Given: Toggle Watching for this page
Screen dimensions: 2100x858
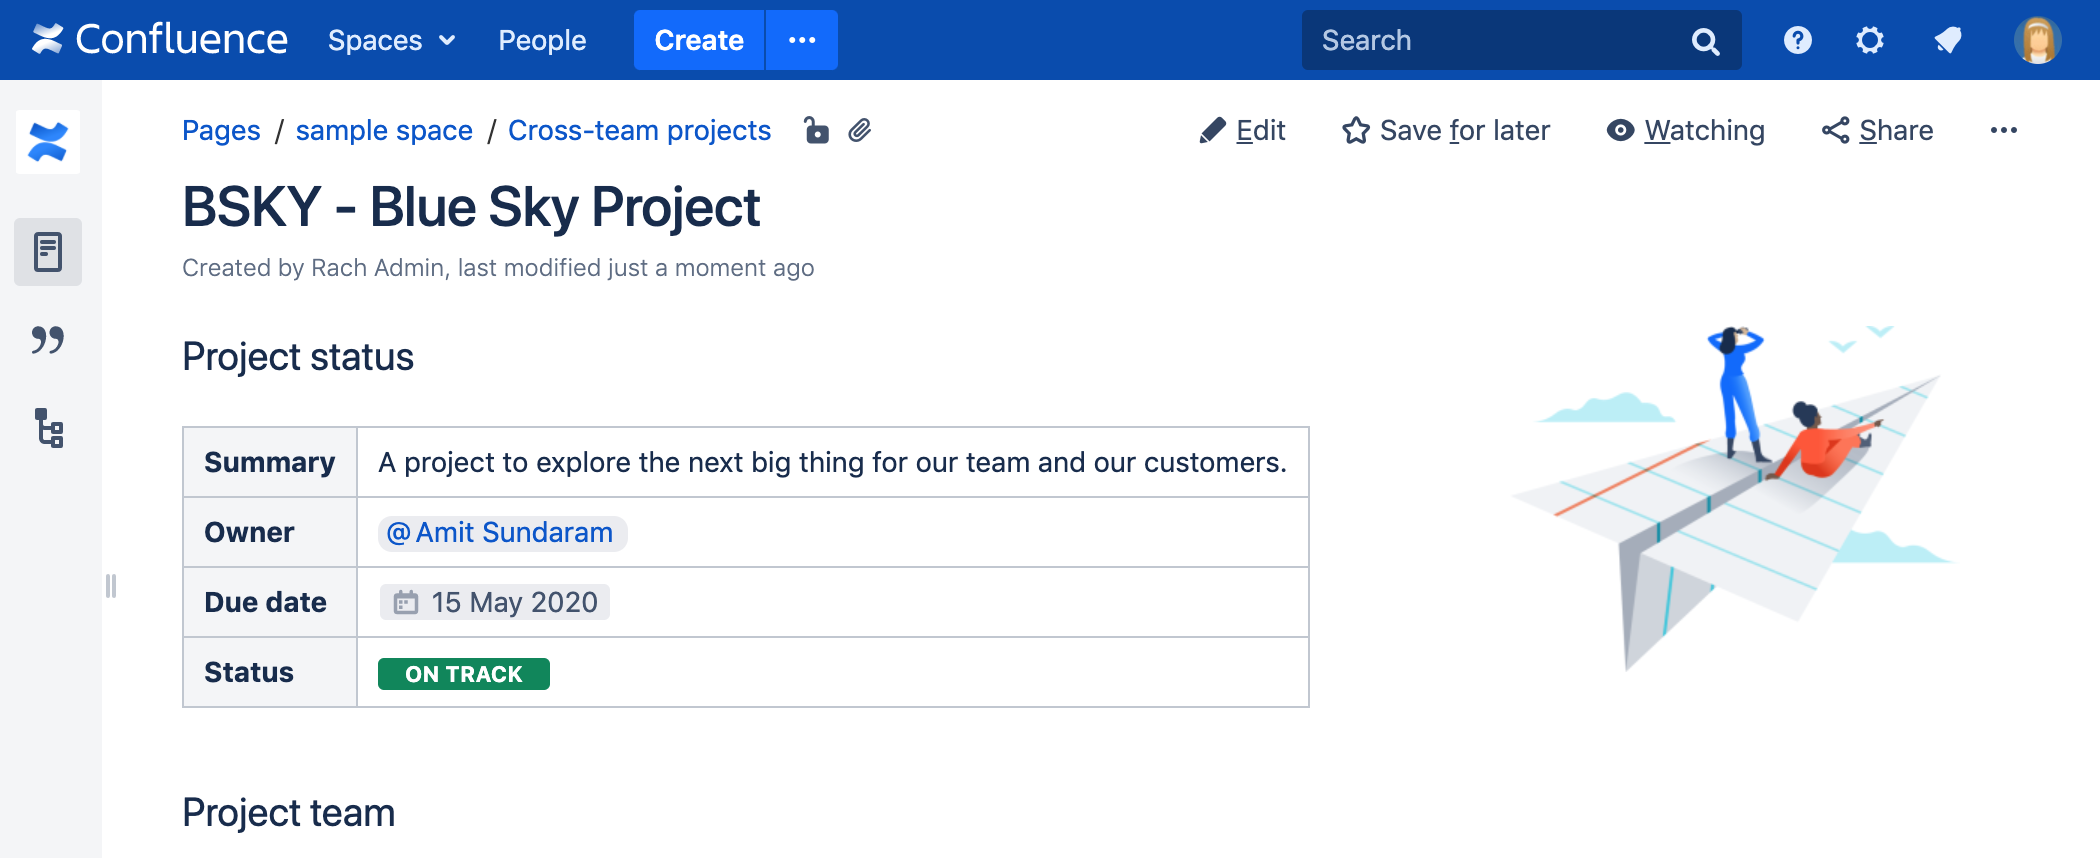Looking at the screenshot, I should click(1686, 131).
